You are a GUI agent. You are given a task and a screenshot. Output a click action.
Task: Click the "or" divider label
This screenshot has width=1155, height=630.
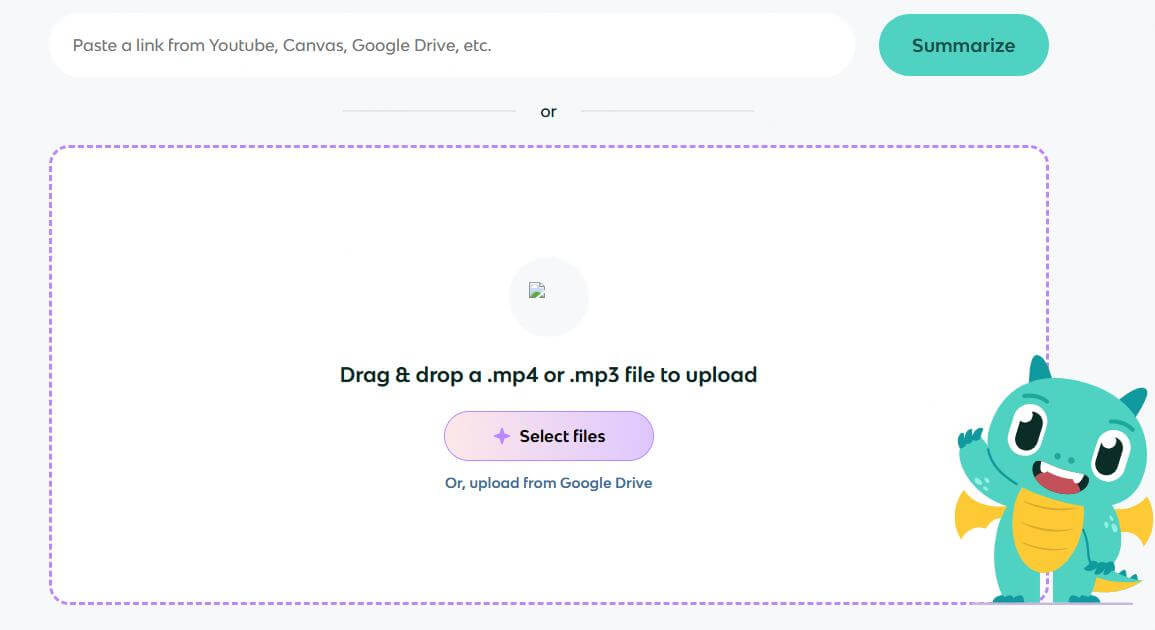[x=548, y=112]
